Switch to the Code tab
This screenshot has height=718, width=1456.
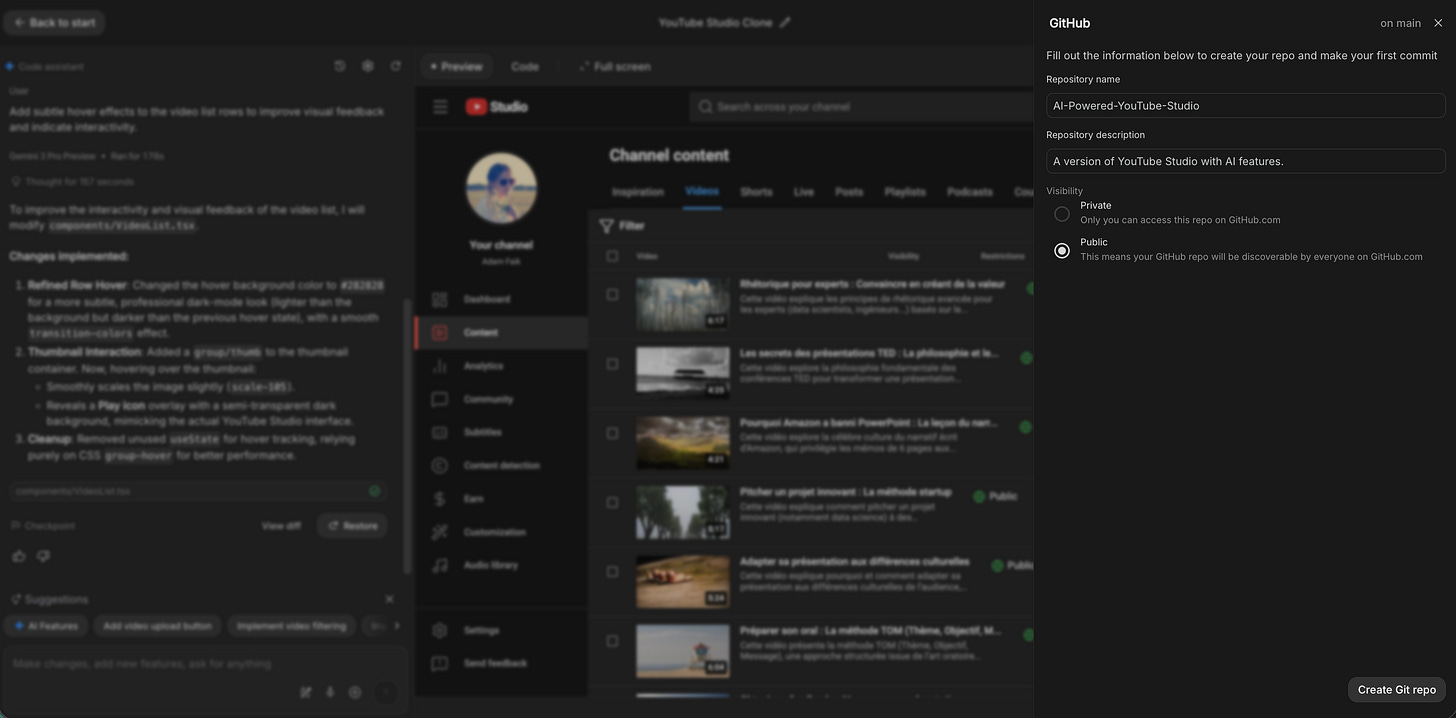[524, 66]
